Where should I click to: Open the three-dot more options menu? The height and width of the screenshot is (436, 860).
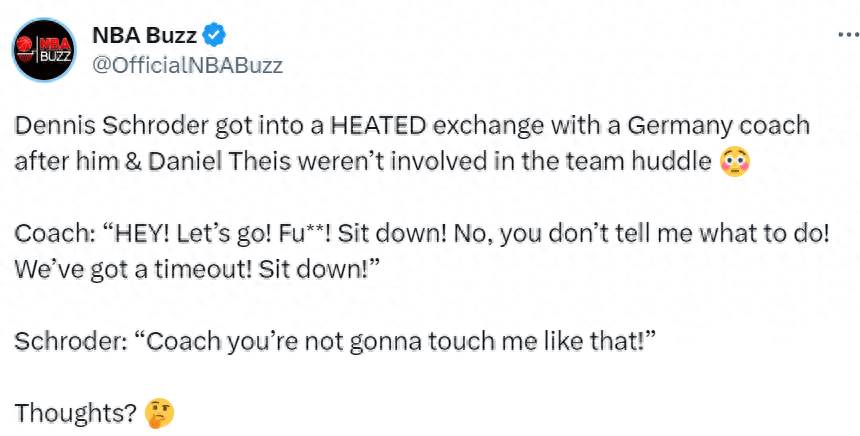point(849,35)
